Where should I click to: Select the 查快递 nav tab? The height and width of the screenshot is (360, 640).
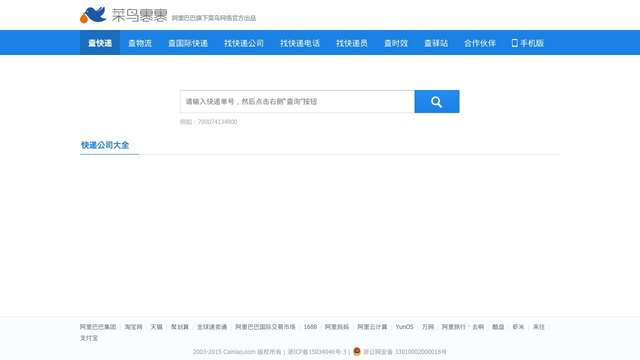click(100, 43)
